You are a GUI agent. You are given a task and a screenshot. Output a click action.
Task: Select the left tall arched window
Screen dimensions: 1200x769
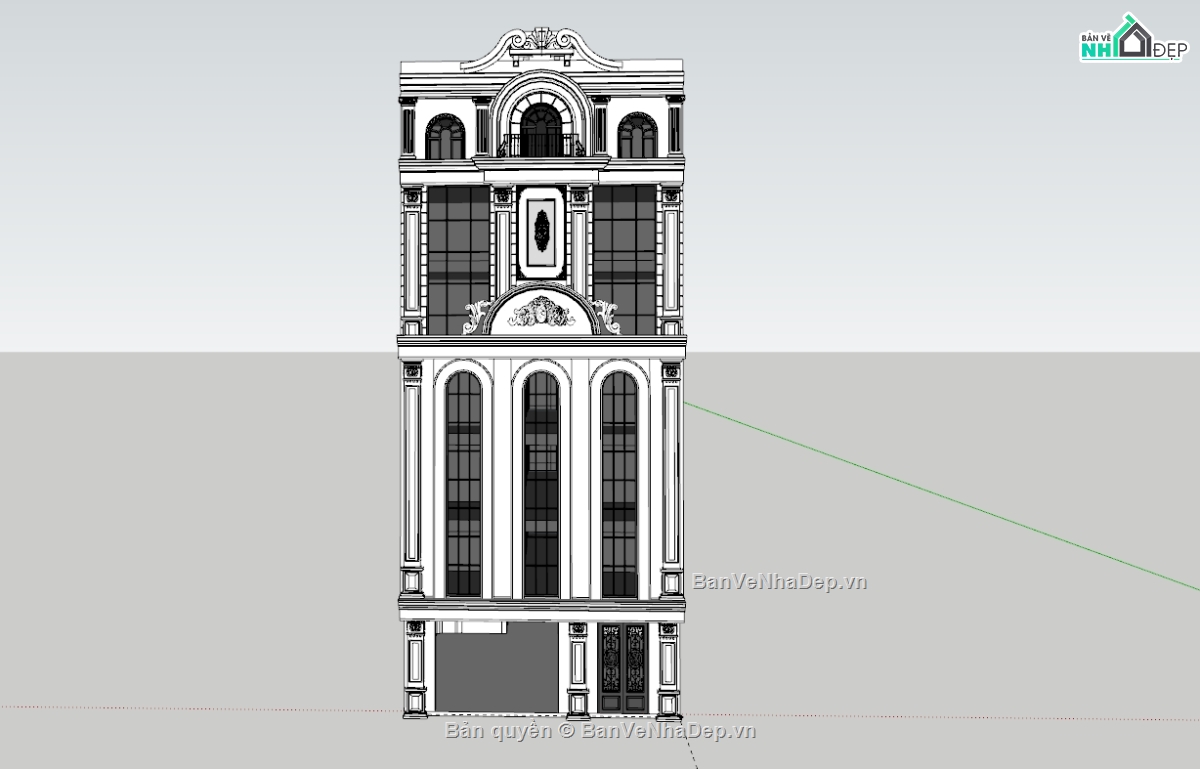click(463, 485)
